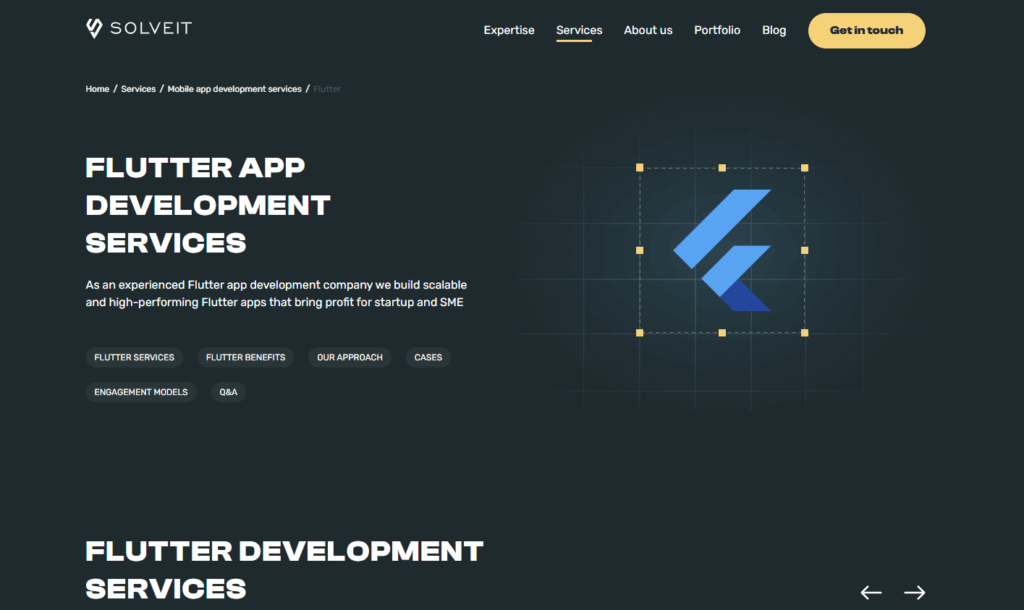Click the Flutter logo illustration
1024x610 pixels.
722,250
